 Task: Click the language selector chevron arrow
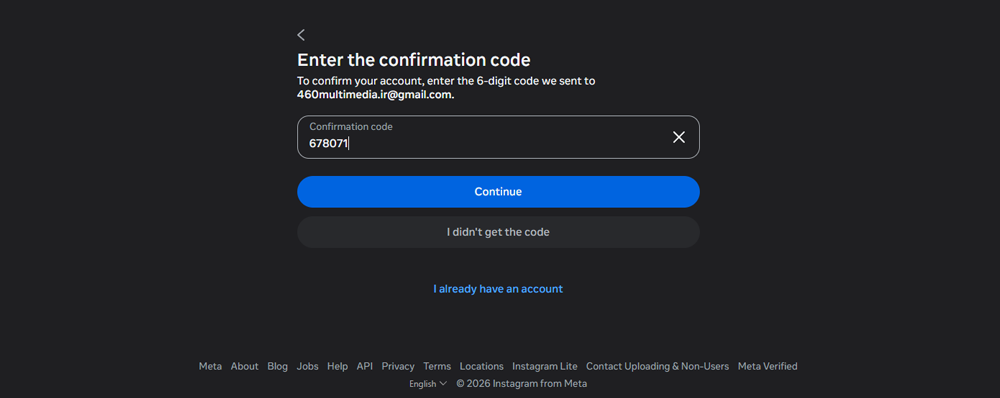pyautogui.click(x=443, y=384)
